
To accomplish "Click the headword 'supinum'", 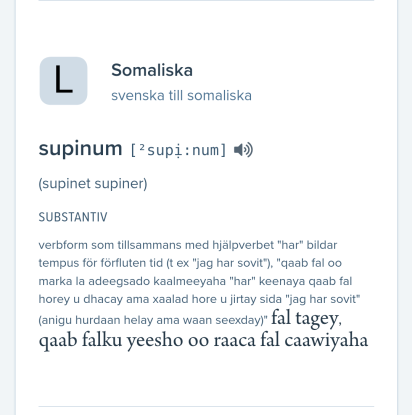I will click(80, 149).
